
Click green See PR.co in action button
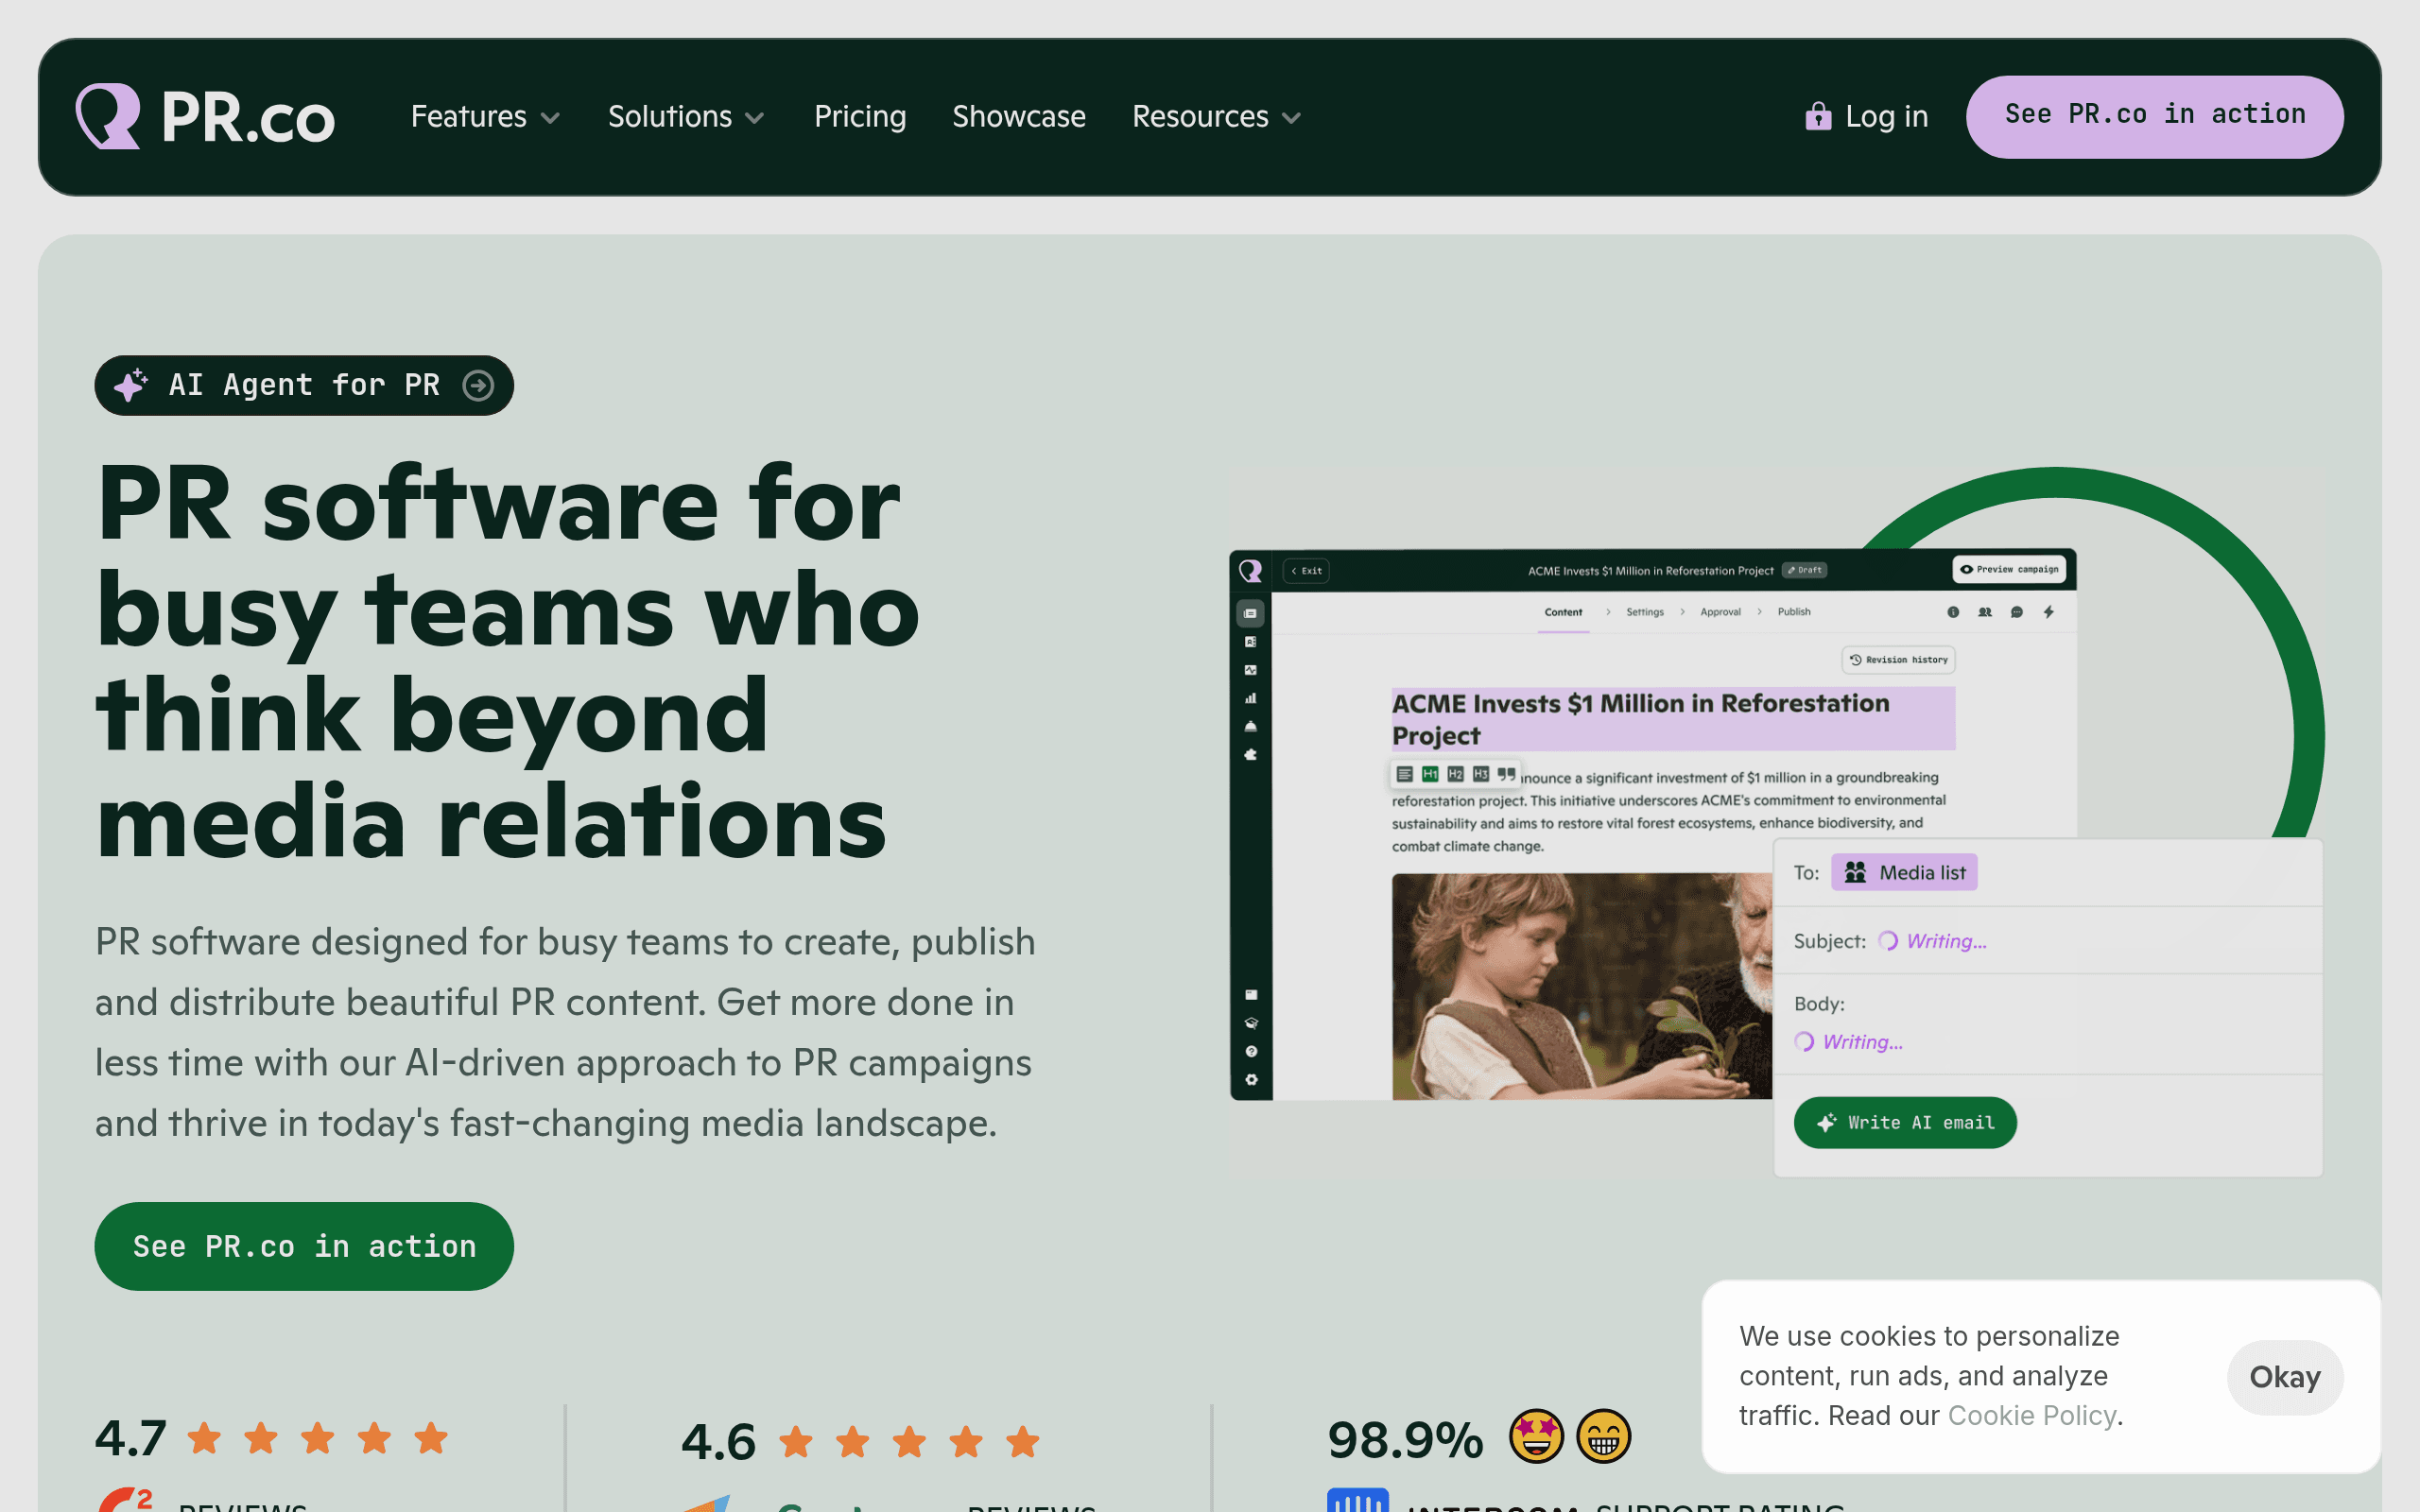(304, 1246)
